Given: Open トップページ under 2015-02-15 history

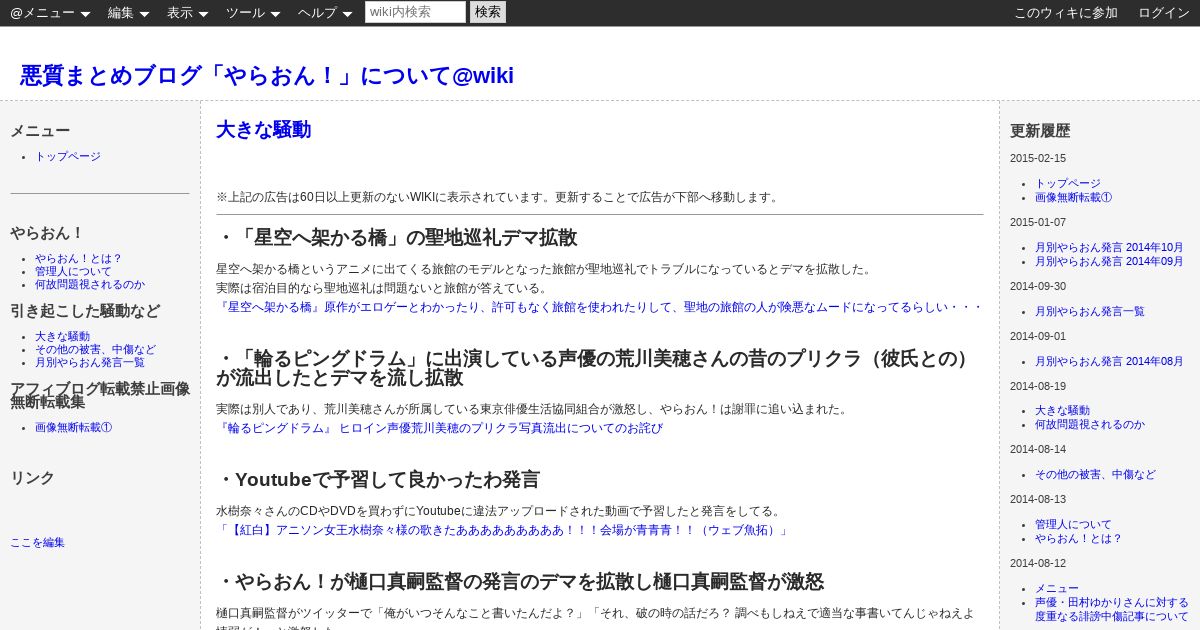Looking at the screenshot, I should [1068, 184].
